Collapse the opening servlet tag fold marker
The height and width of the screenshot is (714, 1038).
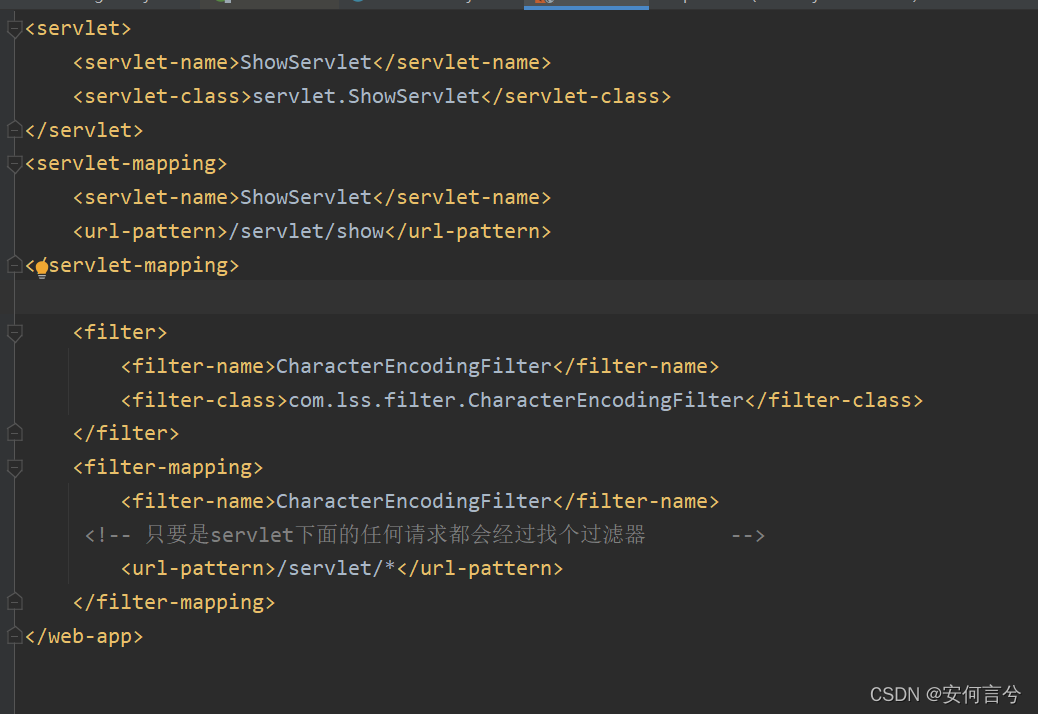(x=15, y=29)
